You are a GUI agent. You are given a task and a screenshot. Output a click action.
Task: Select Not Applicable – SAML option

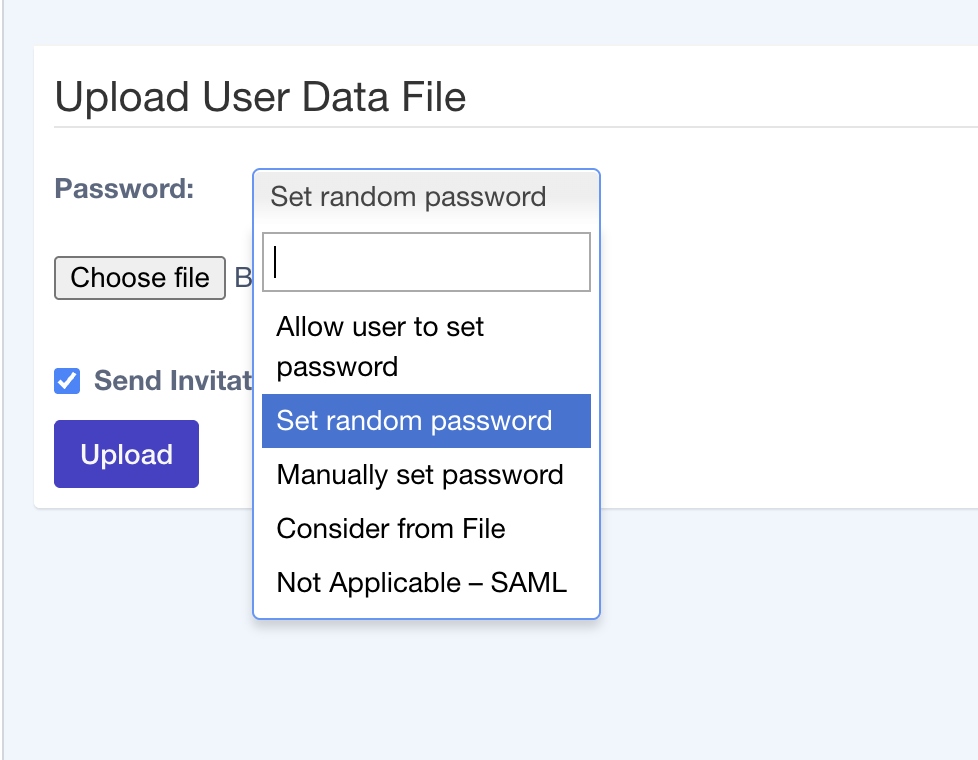point(426,582)
